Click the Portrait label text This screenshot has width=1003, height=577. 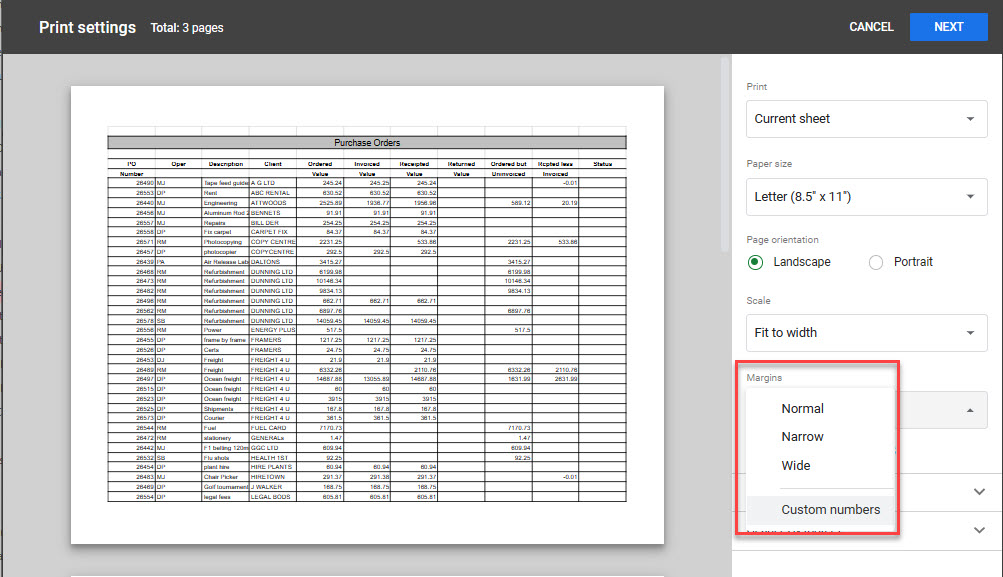(x=913, y=262)
